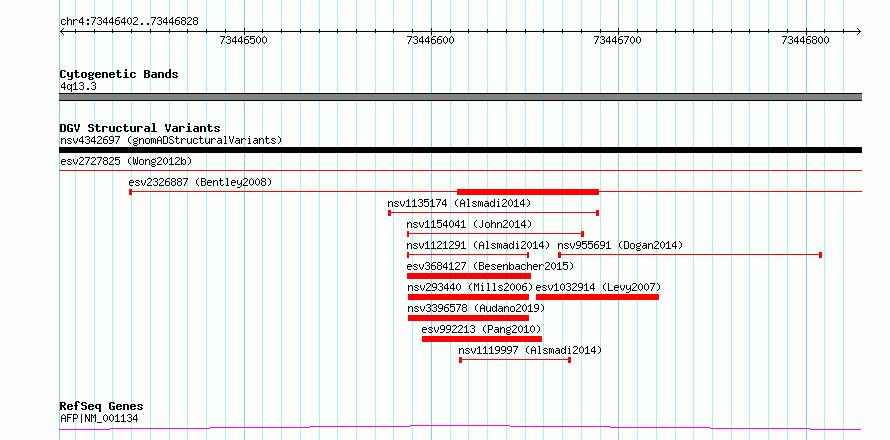Click the right arrow of the ruler
The height and width of the screenshot is (440, 890).
point(858,31)
